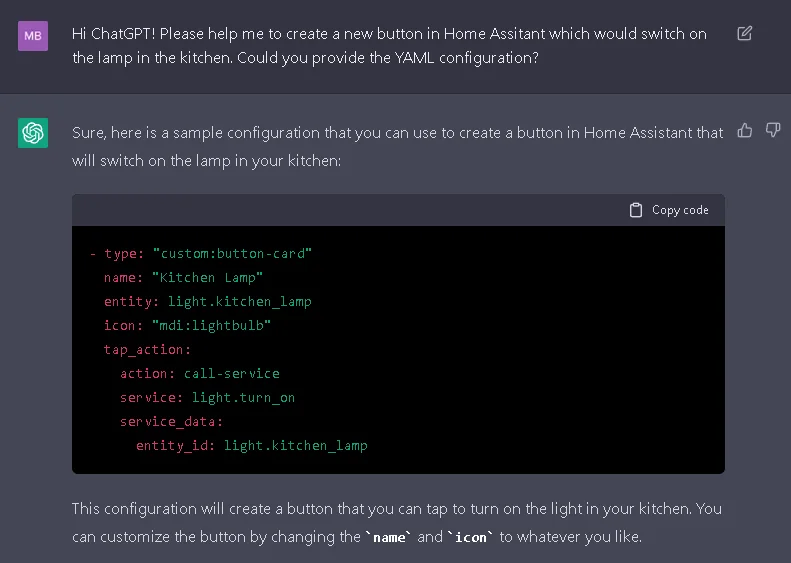791x563 pixels.
Task: Click the user prompt starting "Hi ChatGPT!"
Action: coord(389,46)
